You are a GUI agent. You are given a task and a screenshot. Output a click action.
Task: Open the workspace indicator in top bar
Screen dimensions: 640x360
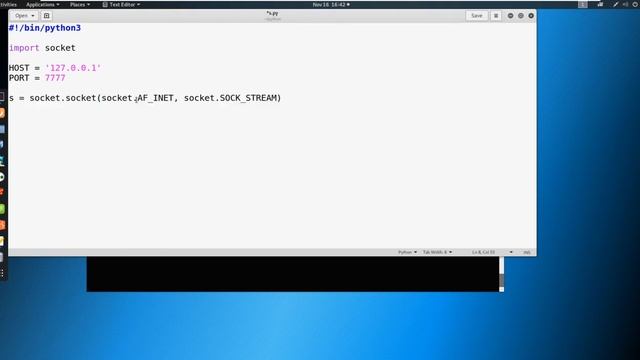[x=582, y=4]
